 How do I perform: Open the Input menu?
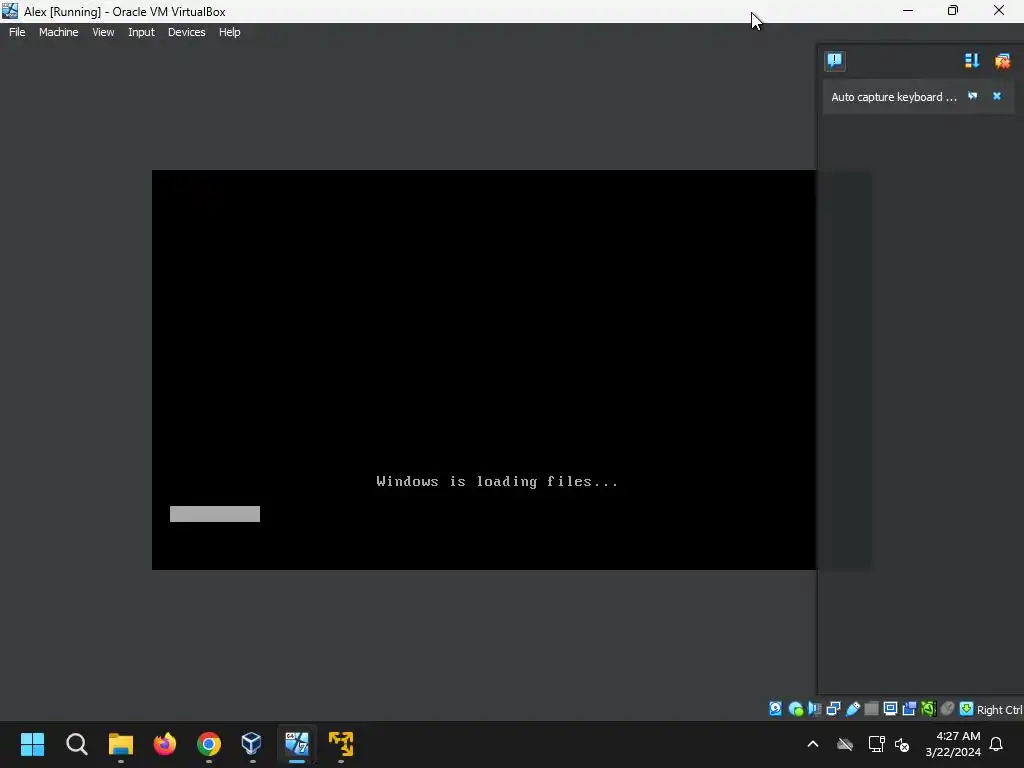click(141, 32)
